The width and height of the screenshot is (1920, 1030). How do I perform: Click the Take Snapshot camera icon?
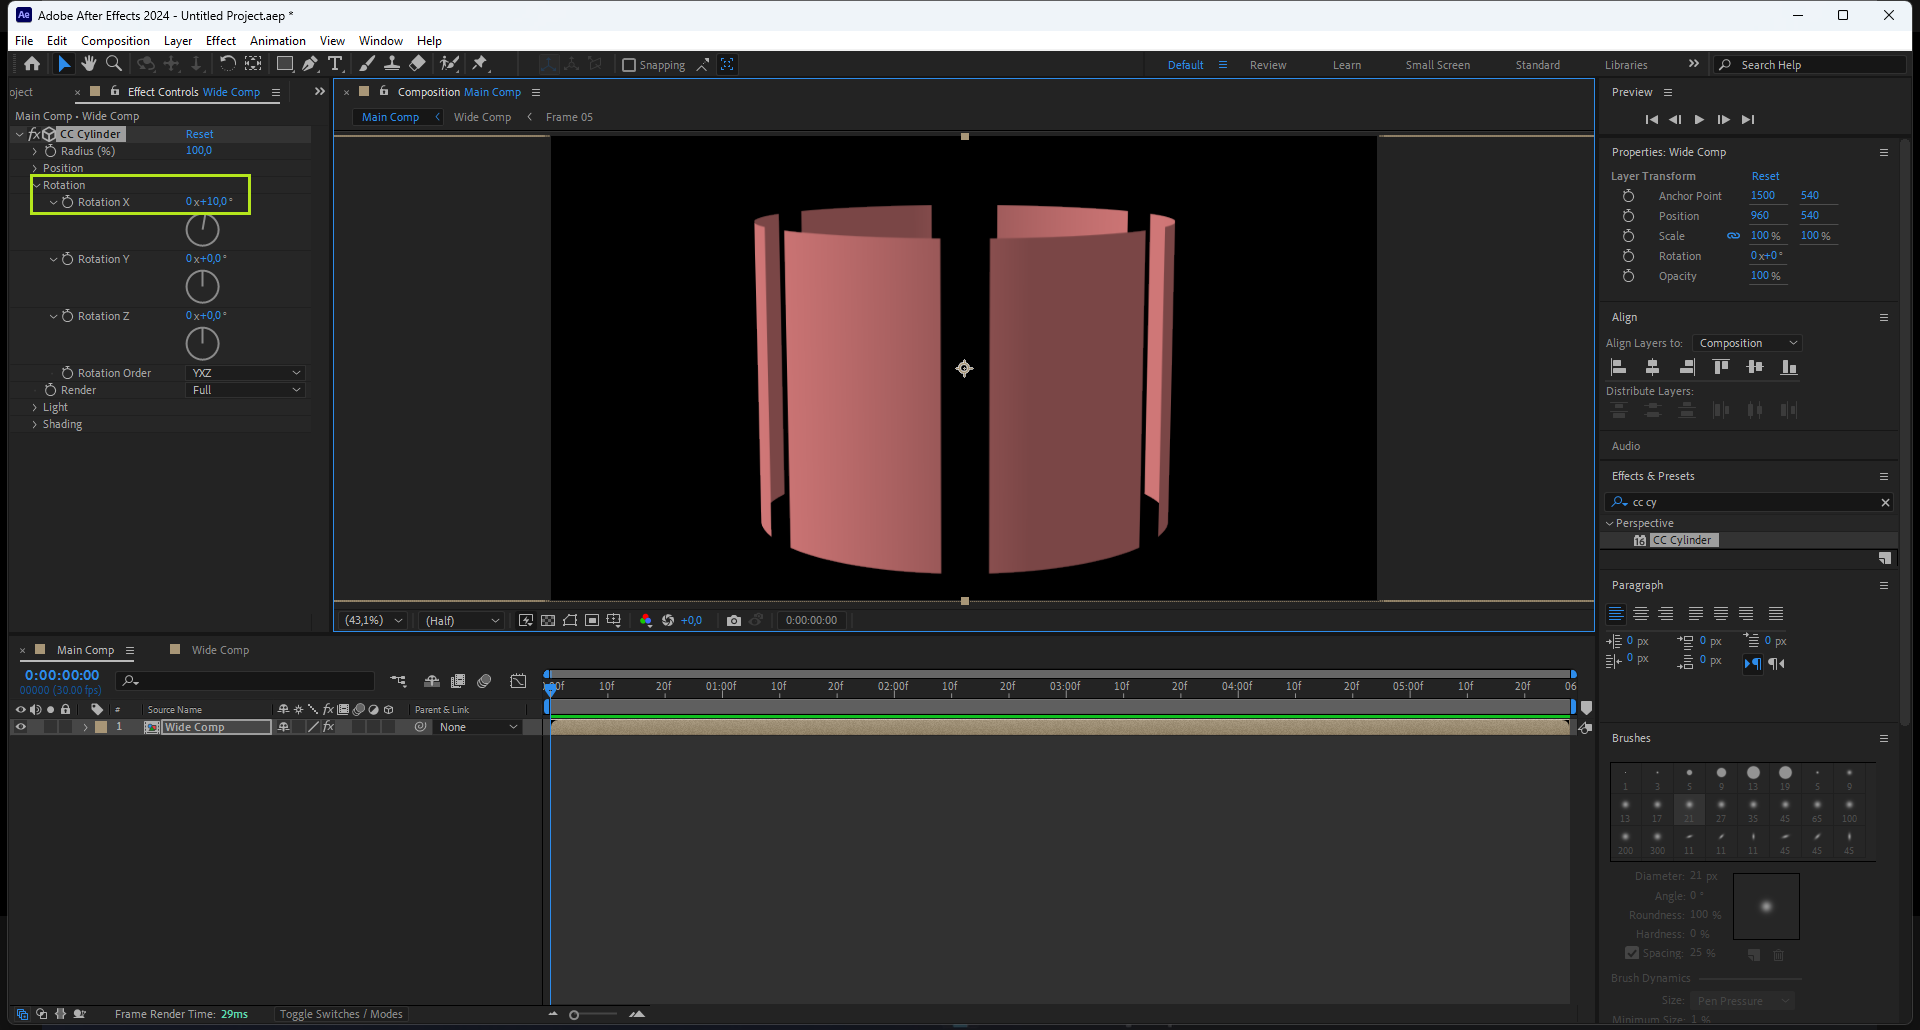(734, 621)
